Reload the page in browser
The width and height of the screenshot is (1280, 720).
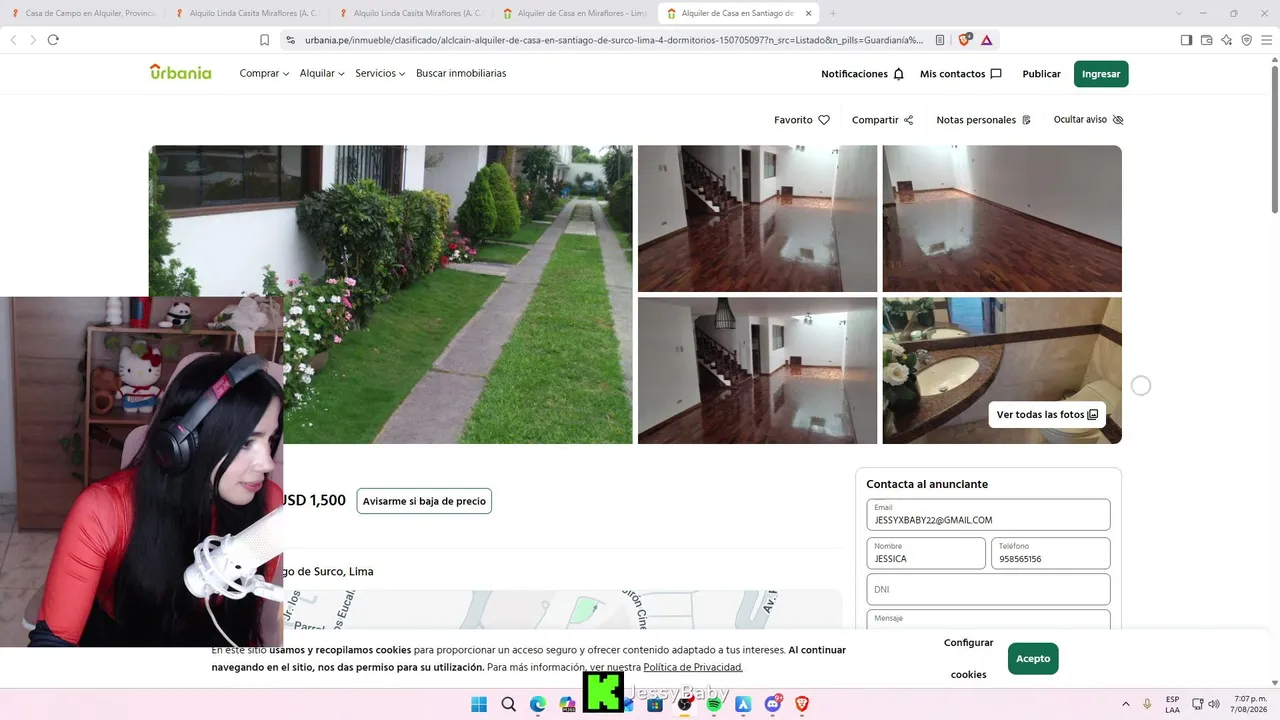click(x=53, y=40)
